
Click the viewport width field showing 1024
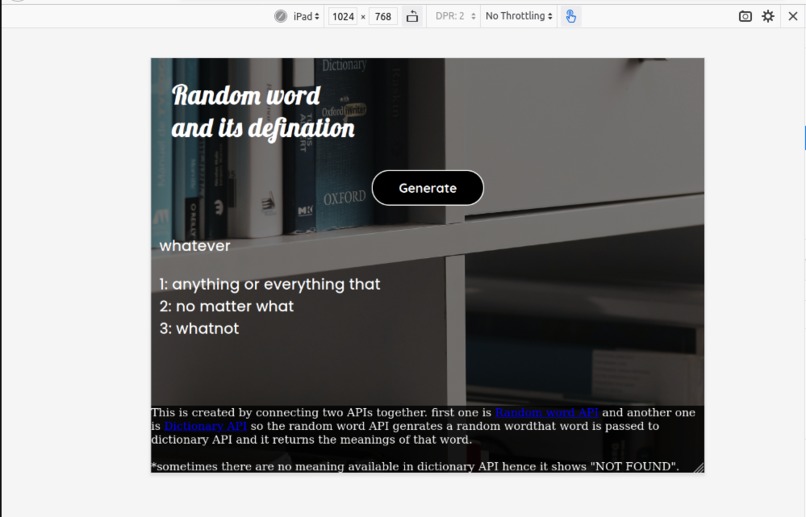(x=343, y=16)
